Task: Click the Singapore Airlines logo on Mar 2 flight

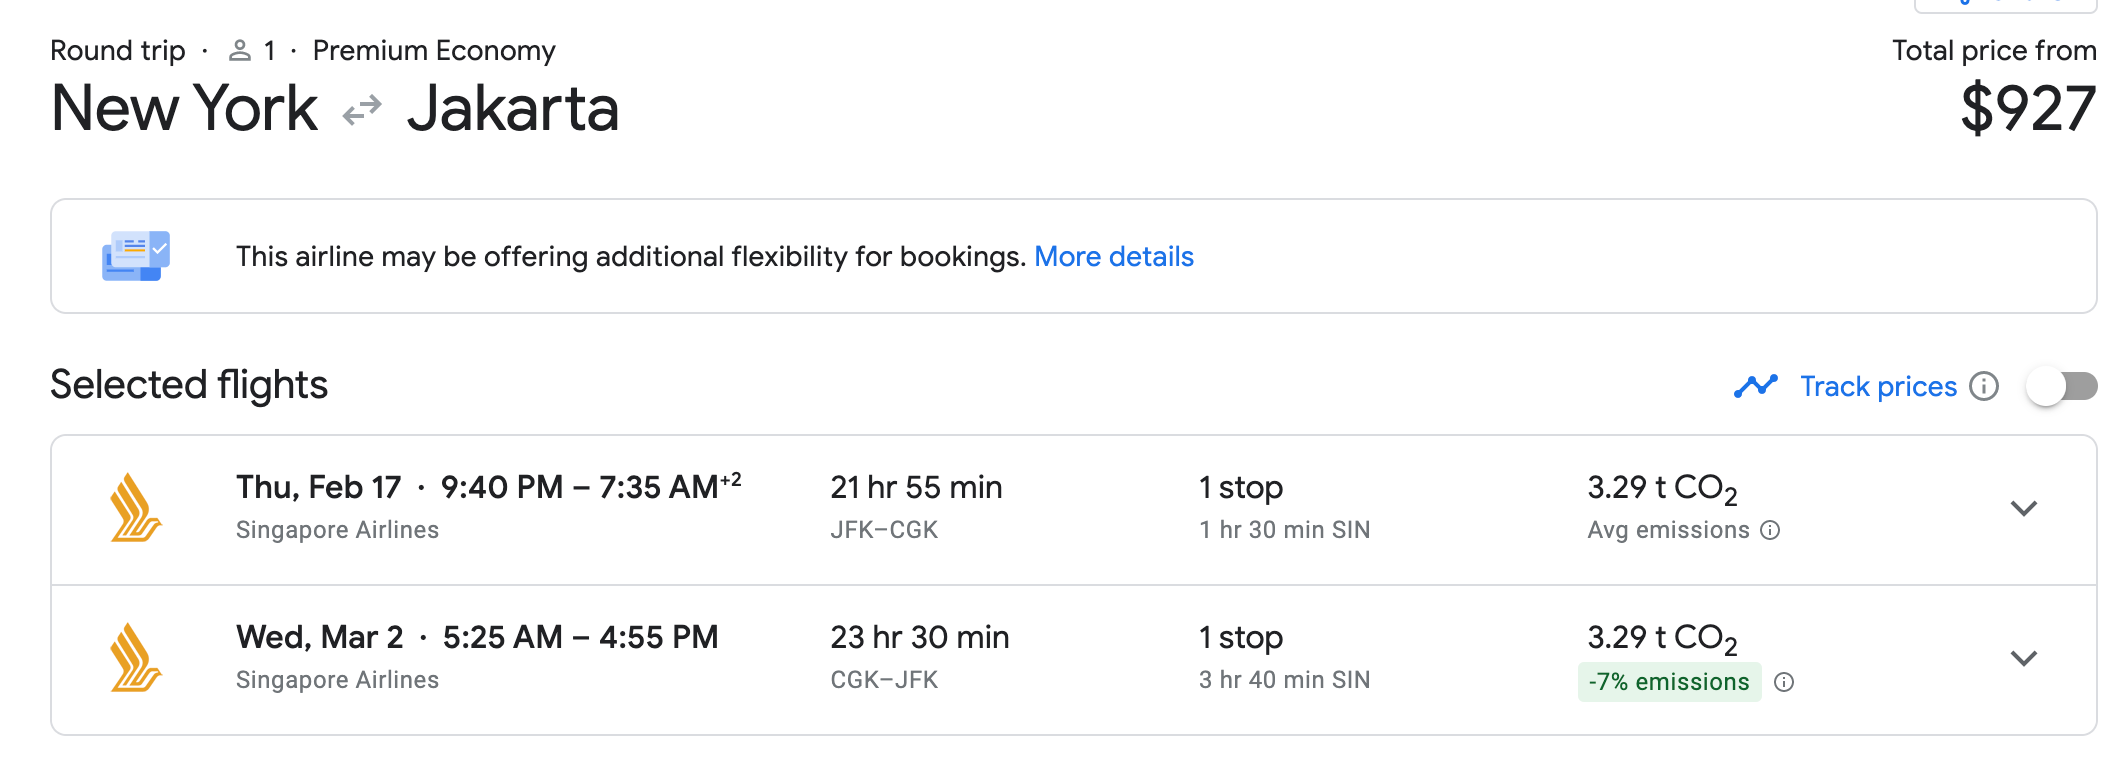Action: point(135,658)
